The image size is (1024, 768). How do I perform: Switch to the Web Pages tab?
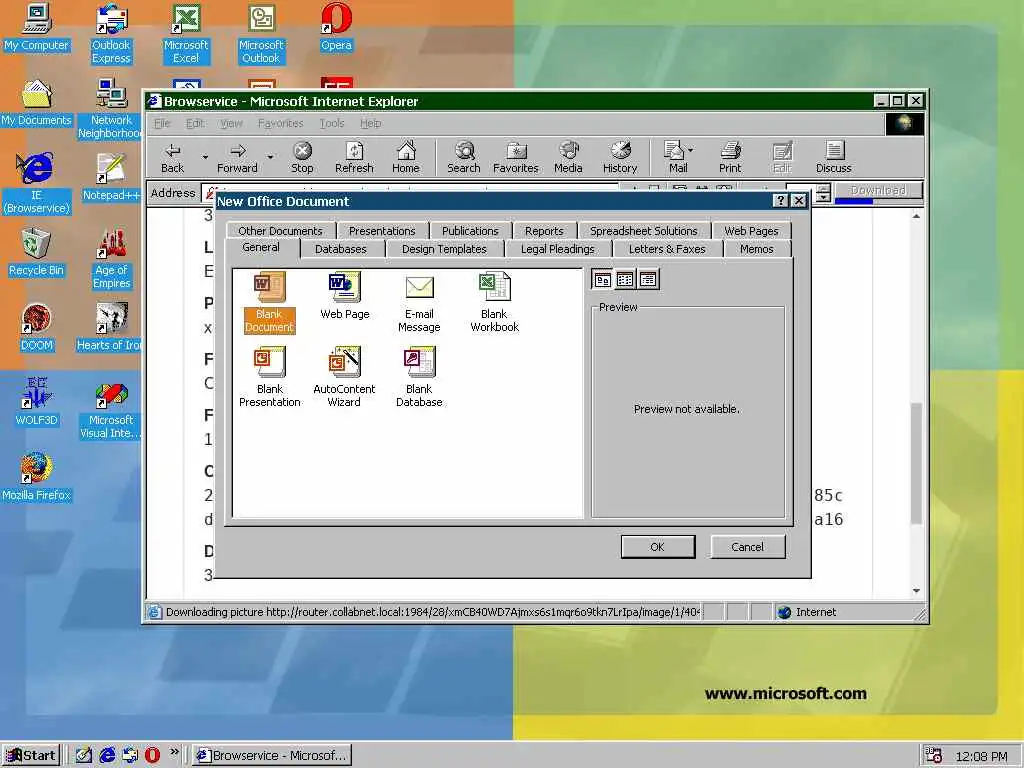coord(751,231)
